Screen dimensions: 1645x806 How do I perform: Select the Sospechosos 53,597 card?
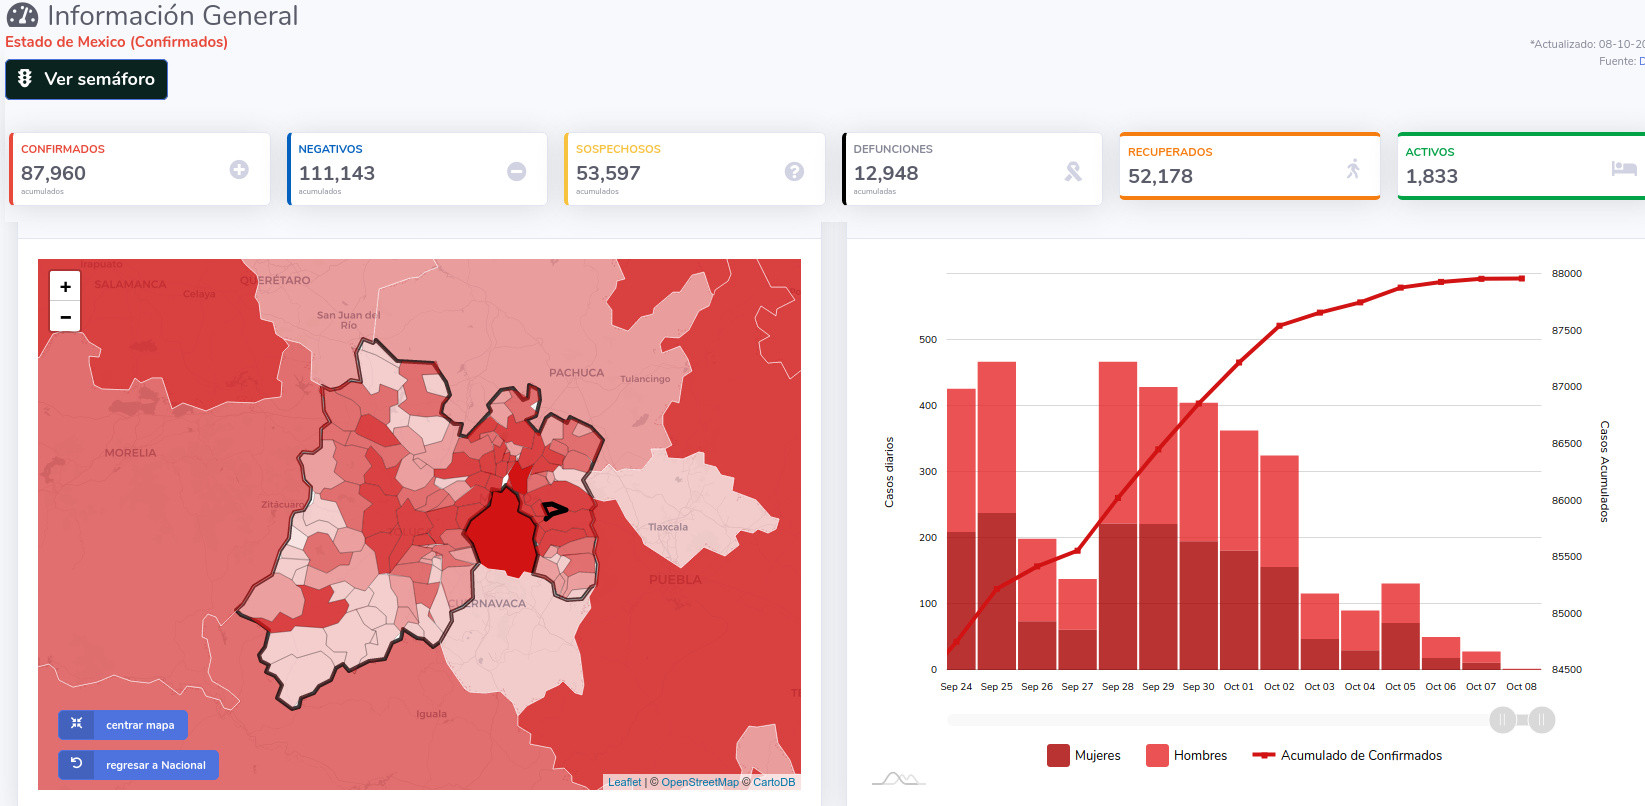695,169
